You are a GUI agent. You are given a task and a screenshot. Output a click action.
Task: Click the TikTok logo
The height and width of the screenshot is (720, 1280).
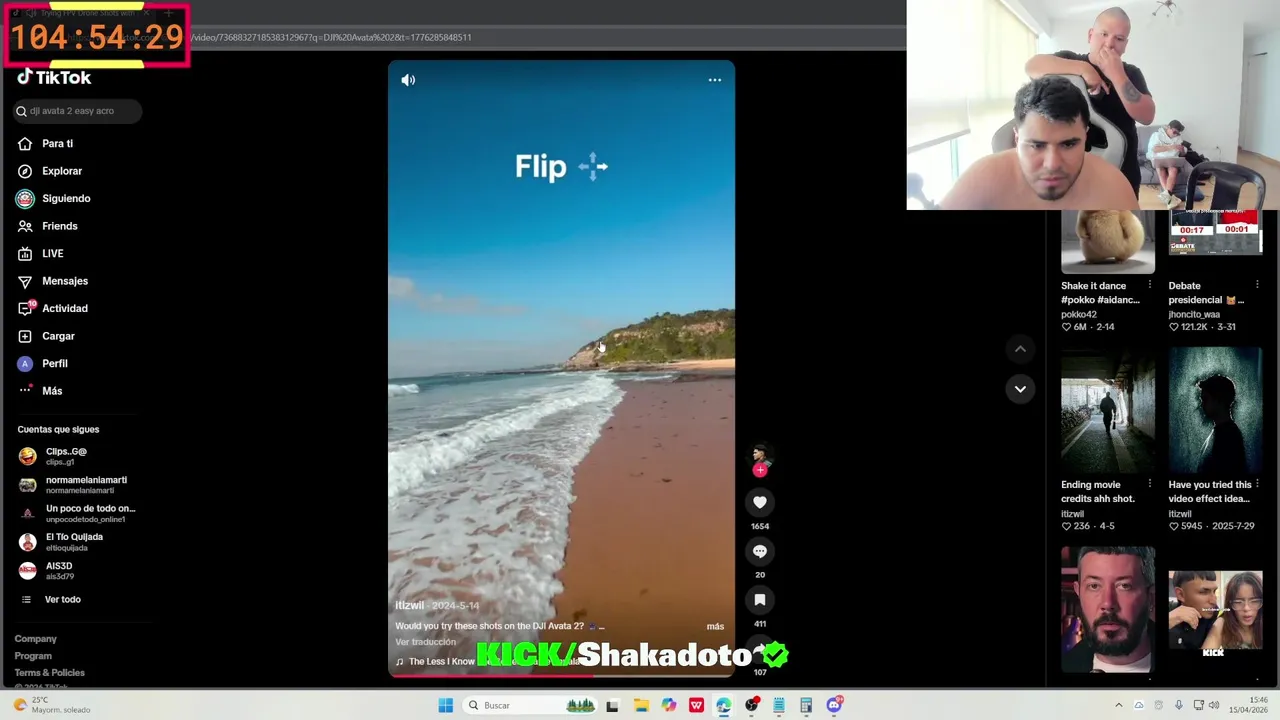tap(54, 77)
